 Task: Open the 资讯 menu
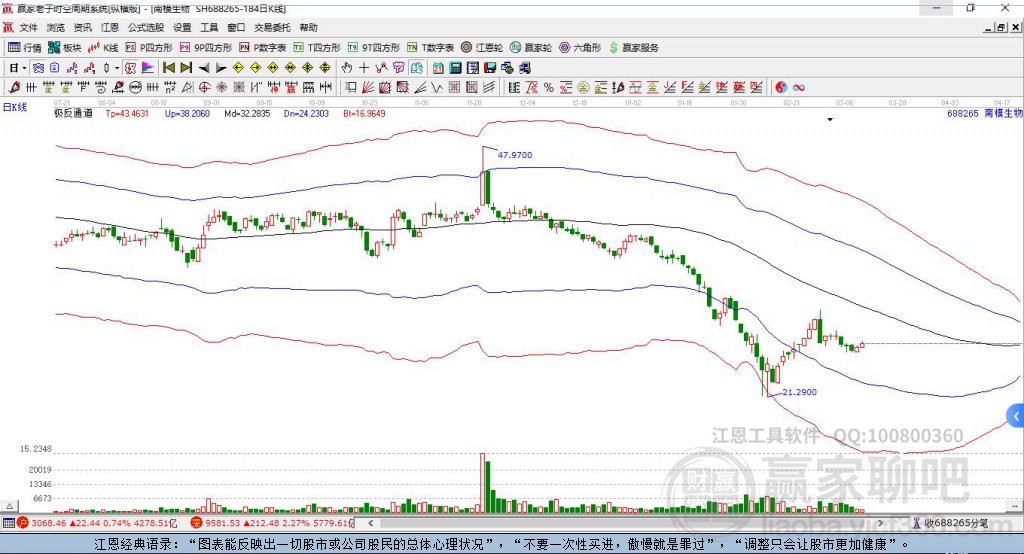point(82,27)
